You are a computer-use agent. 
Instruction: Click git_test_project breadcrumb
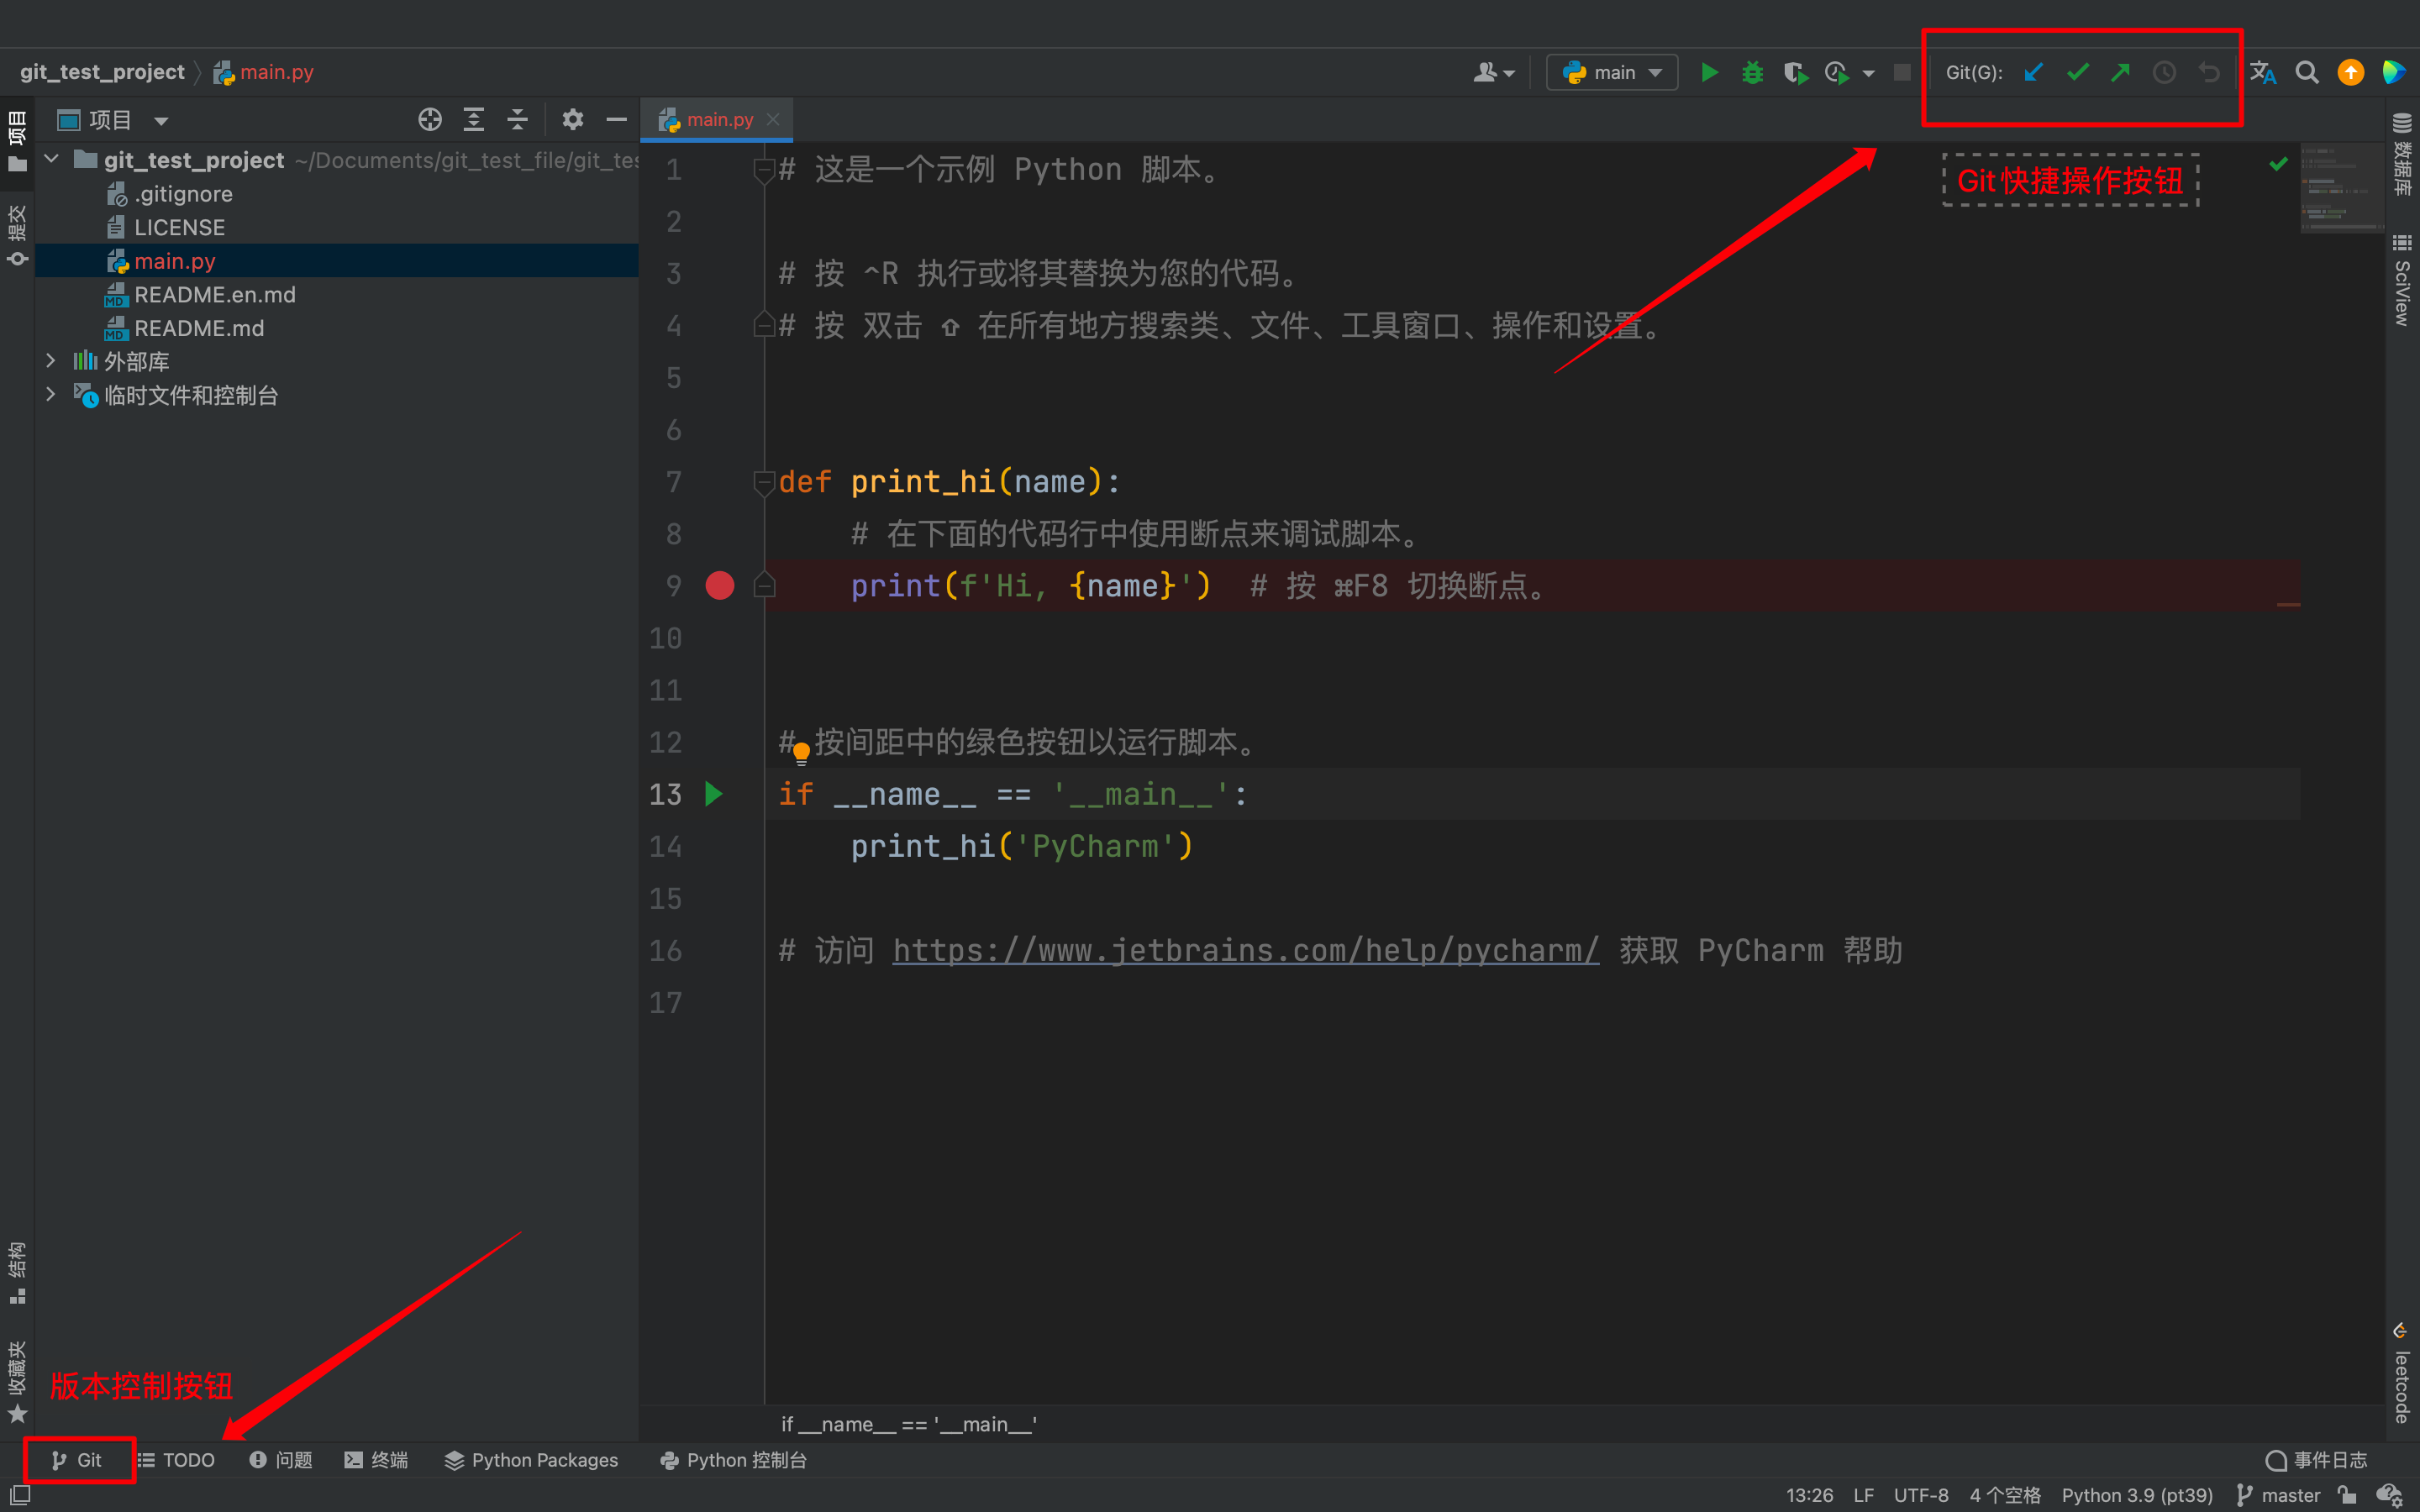[x=102, y=72]
